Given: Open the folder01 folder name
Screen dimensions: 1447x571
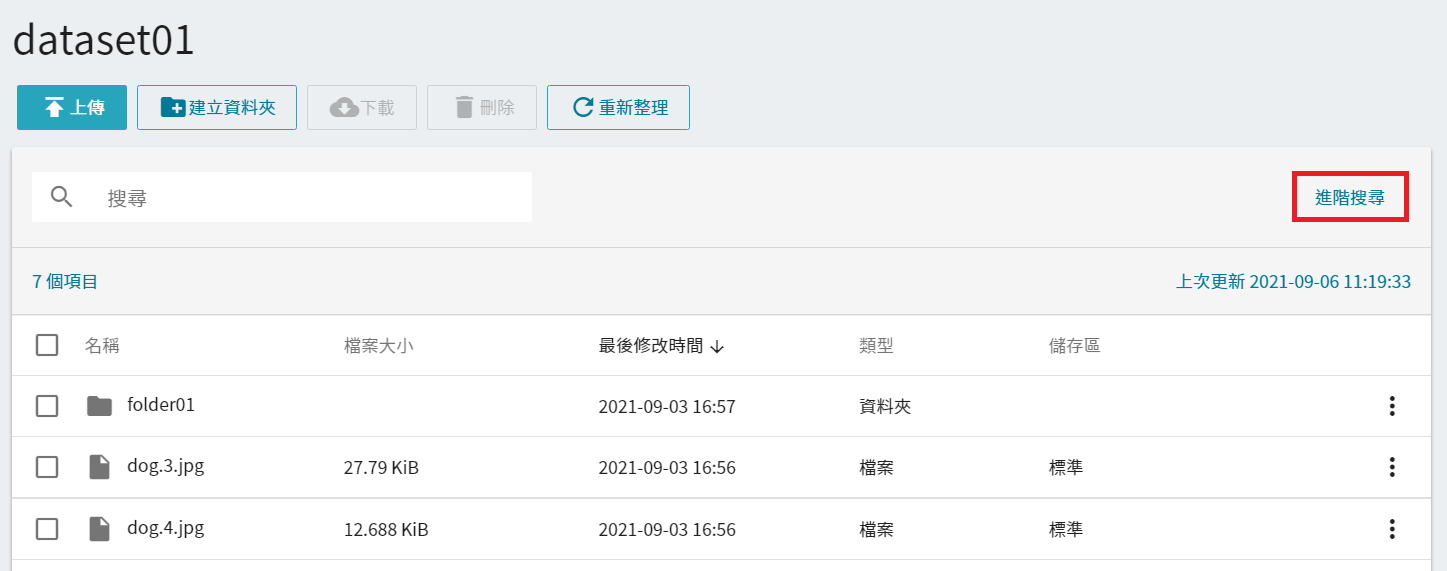Looking at the screenshot, I should pos(161,405).
